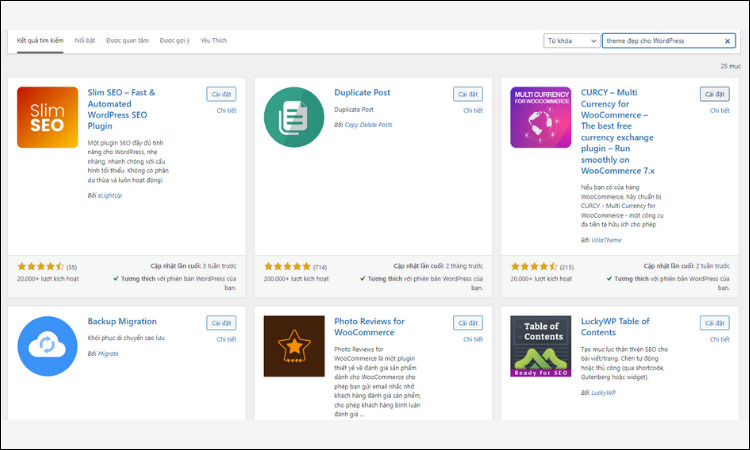Switch to the Được quan tâm tab
This screenshot has width=750, height=450.
coord(127,41)
